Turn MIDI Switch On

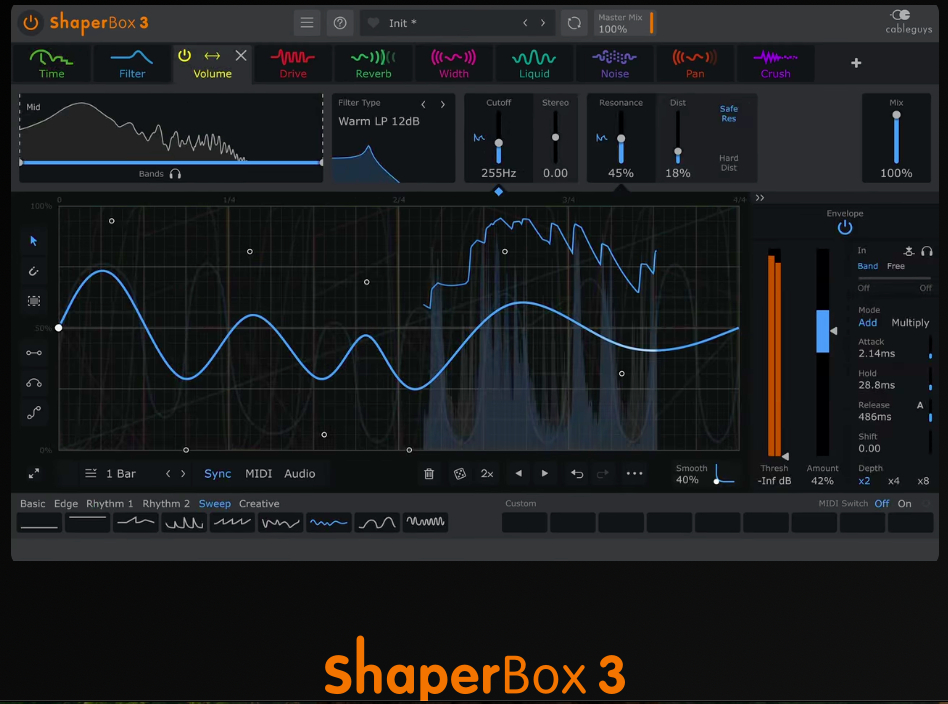pyautogui.click(x=904, y=504)
